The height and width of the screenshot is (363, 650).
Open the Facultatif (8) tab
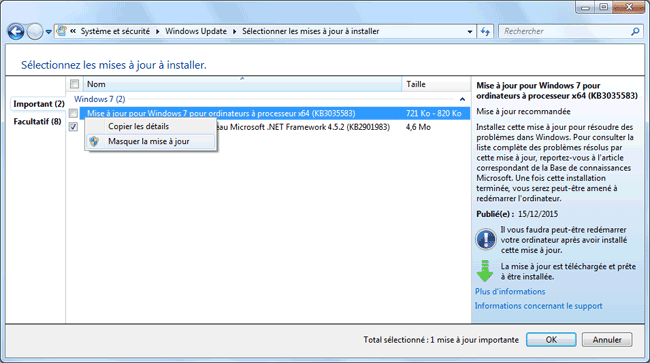click(x=37, y=121)
